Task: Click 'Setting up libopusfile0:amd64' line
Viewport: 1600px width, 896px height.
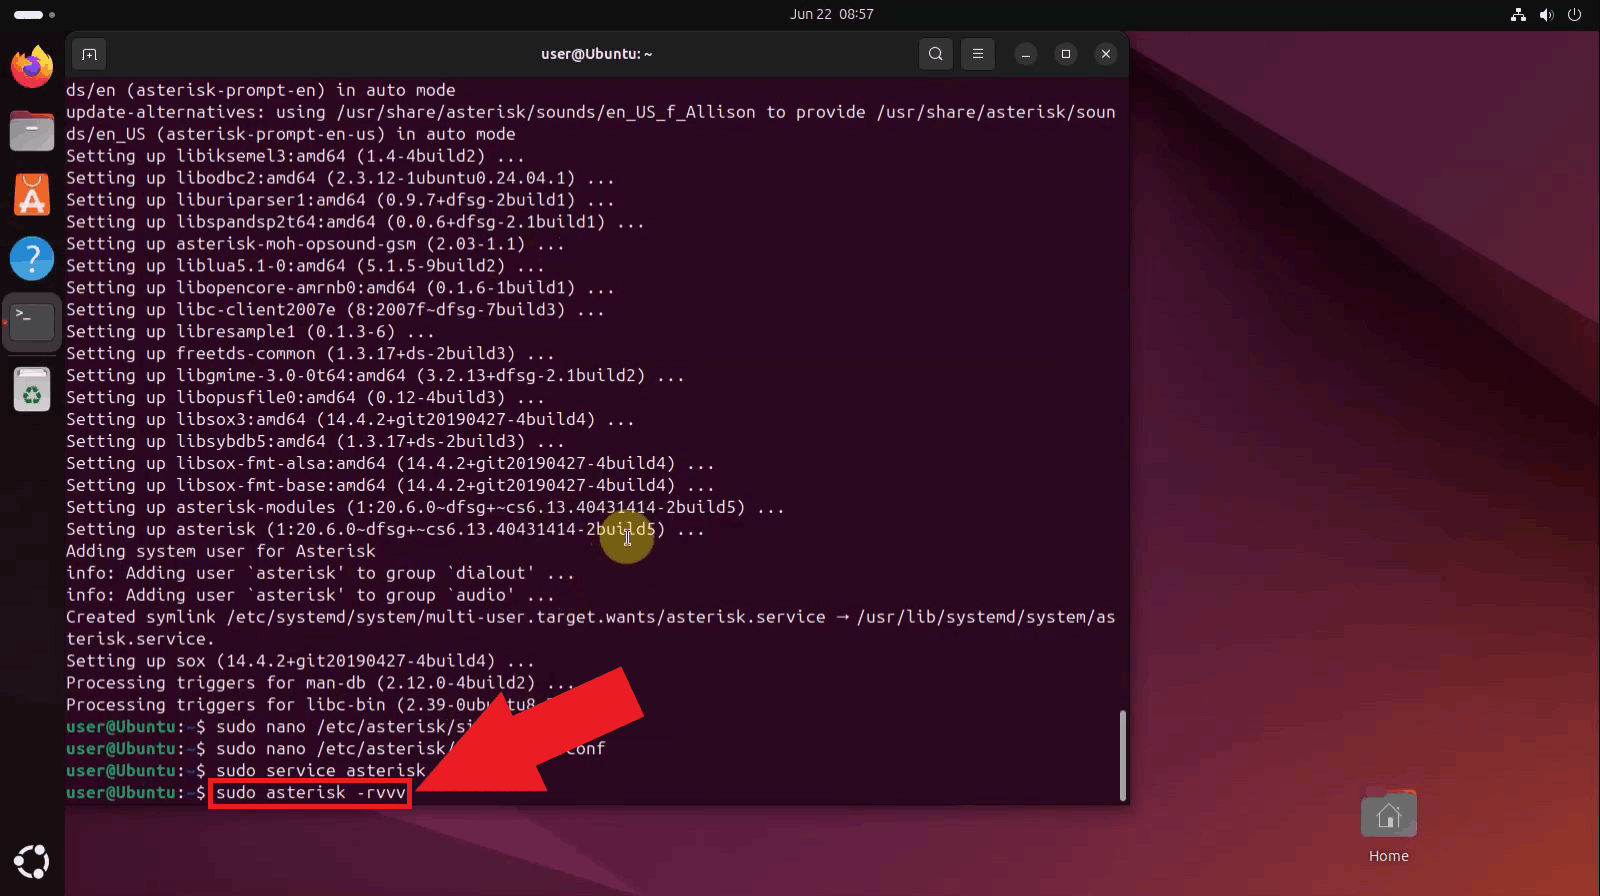Action: coord(305,397)
